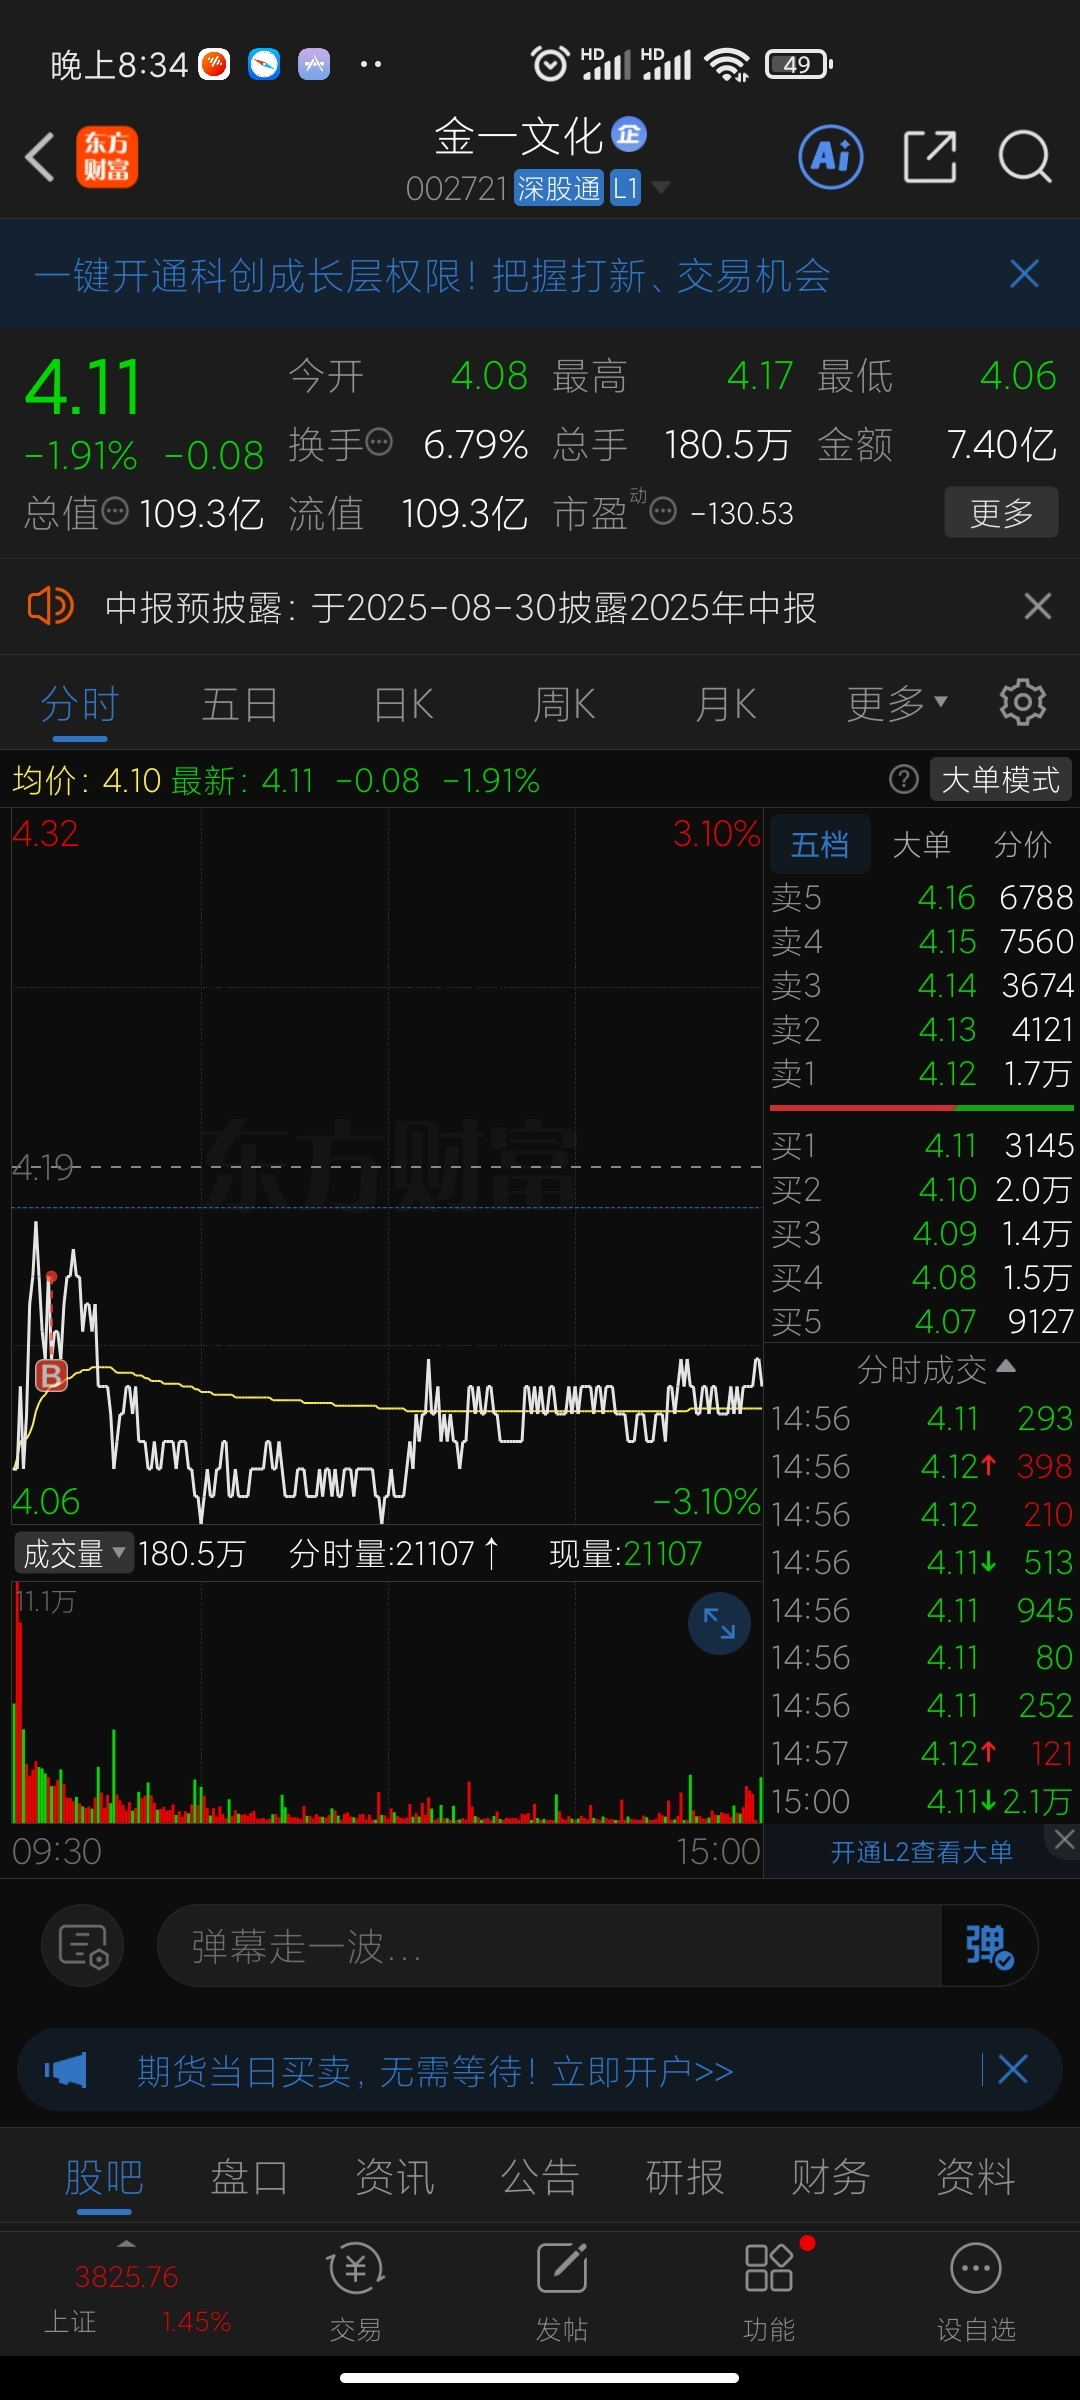
Task: Tap the megaphone promo icon
Action: coord(66,2069)
